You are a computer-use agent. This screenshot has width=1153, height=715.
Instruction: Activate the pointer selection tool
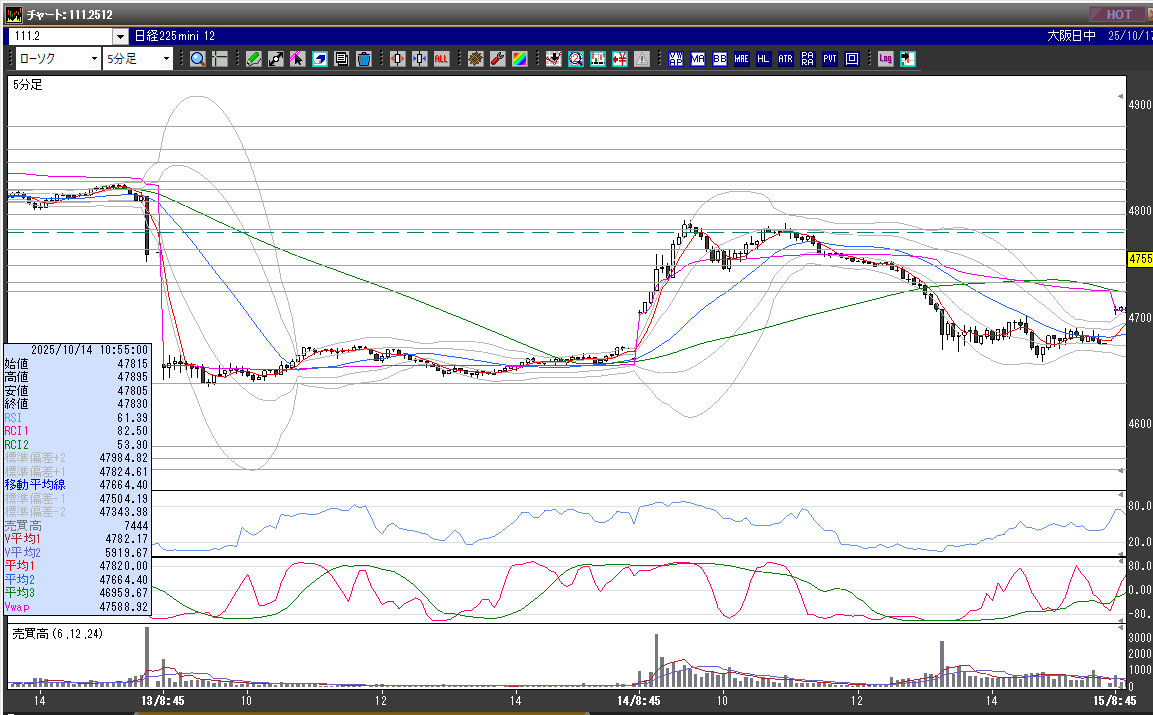[297, 59]
